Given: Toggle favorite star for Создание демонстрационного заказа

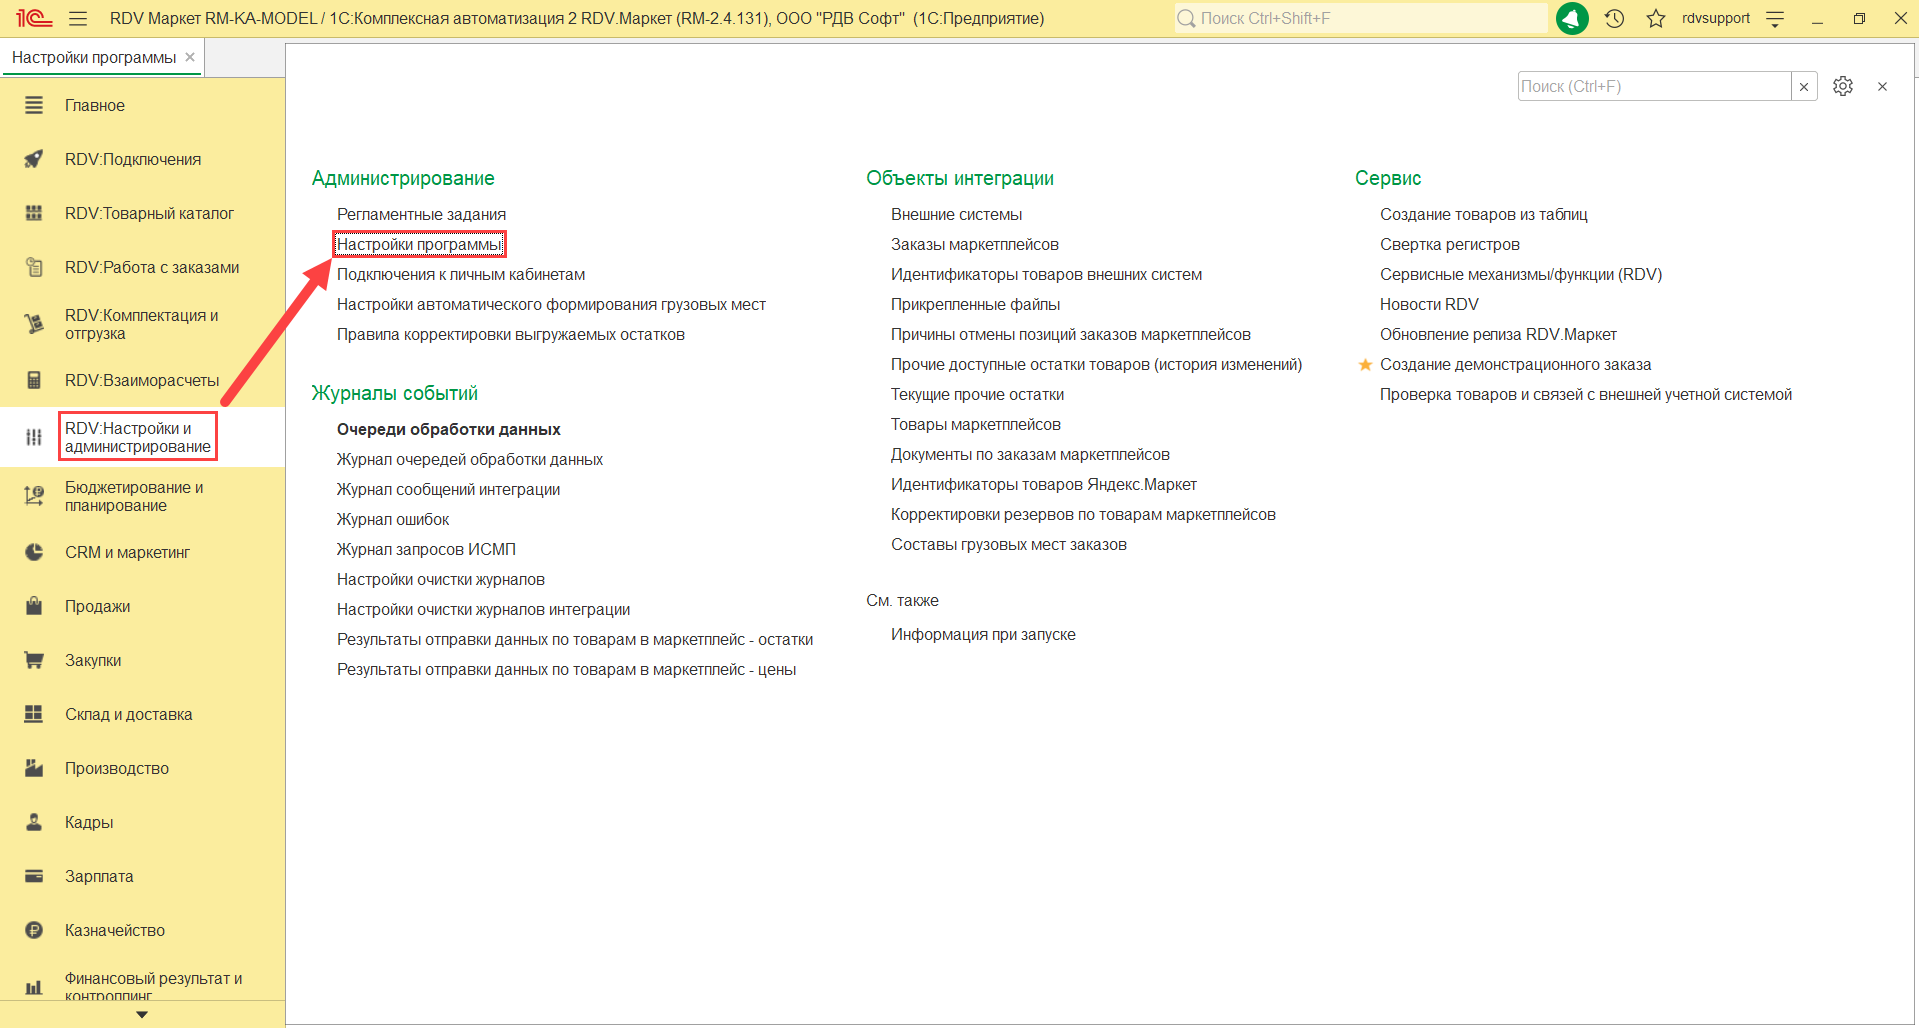Looking at the screenshot, I should coord(1365,365).
